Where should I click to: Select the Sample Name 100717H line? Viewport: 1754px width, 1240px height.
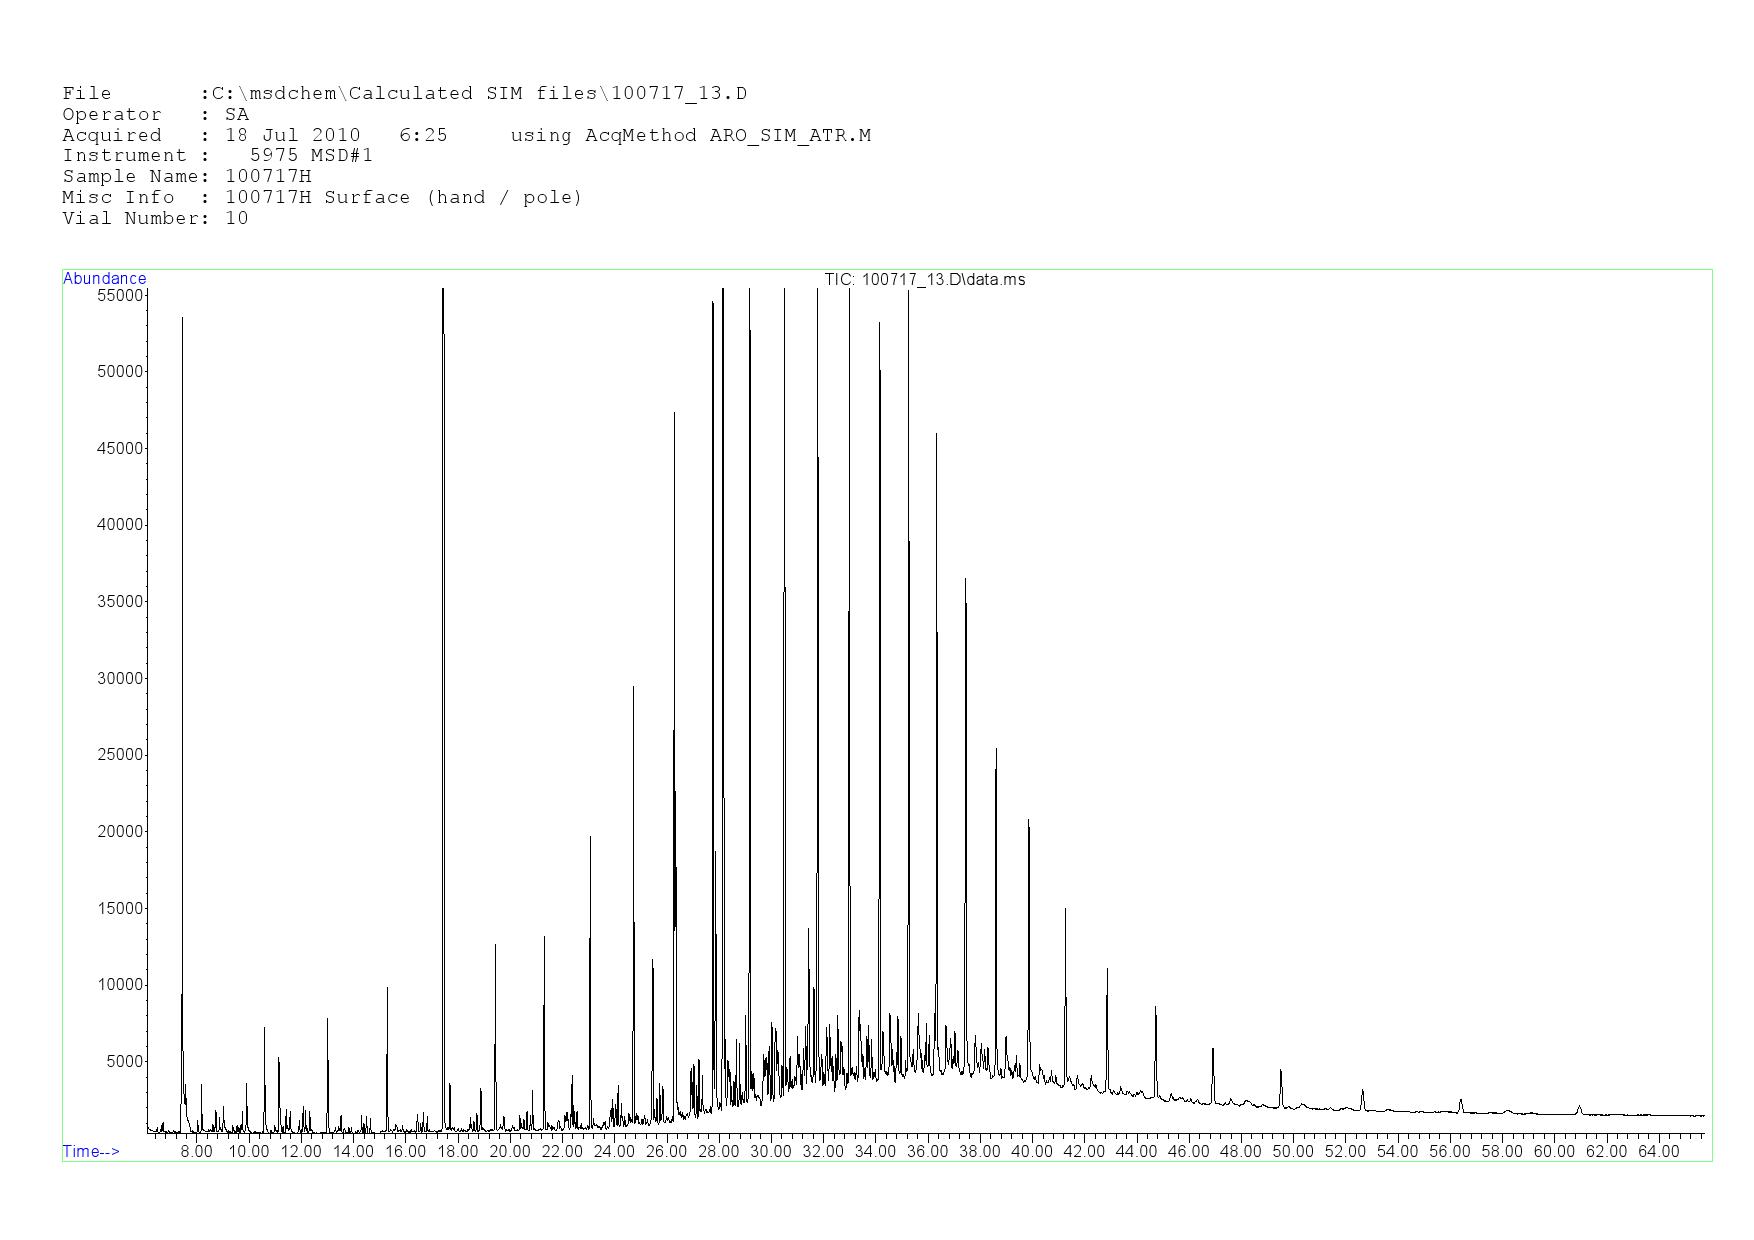(187, 177)
